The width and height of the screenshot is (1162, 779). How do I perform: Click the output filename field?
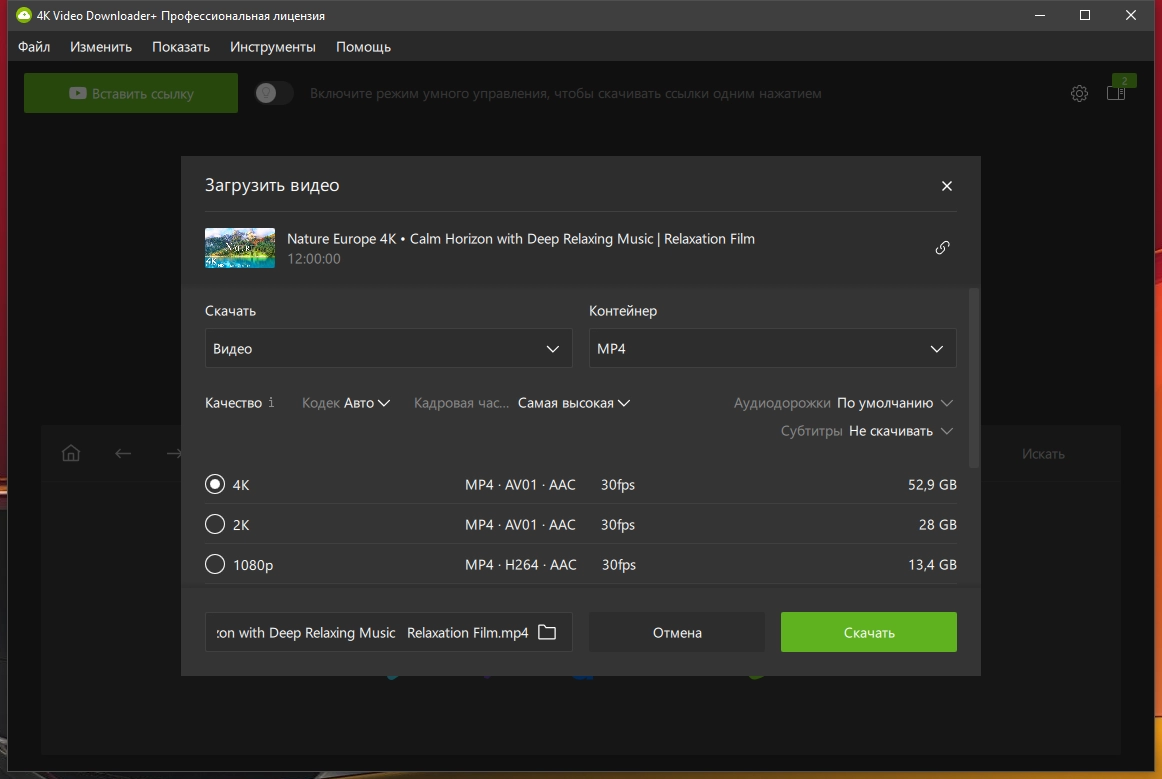point(388,632)
